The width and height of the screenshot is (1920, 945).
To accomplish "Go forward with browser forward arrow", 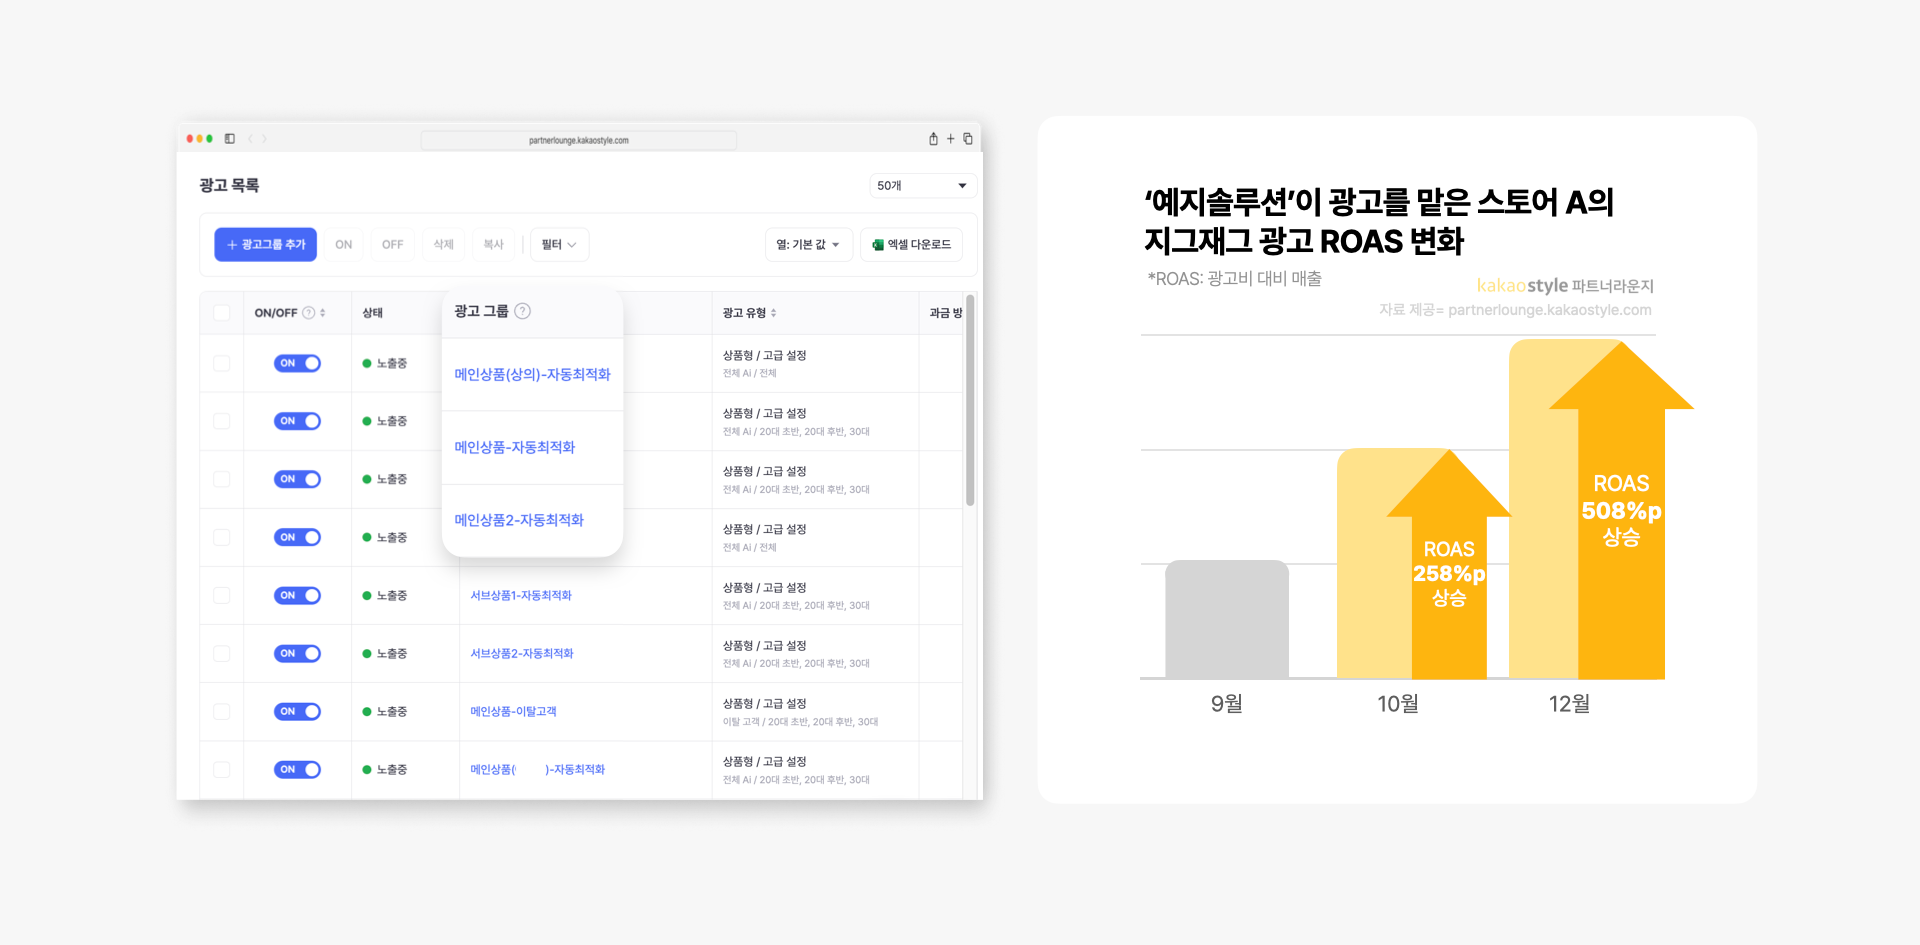I will coord(264,139).
